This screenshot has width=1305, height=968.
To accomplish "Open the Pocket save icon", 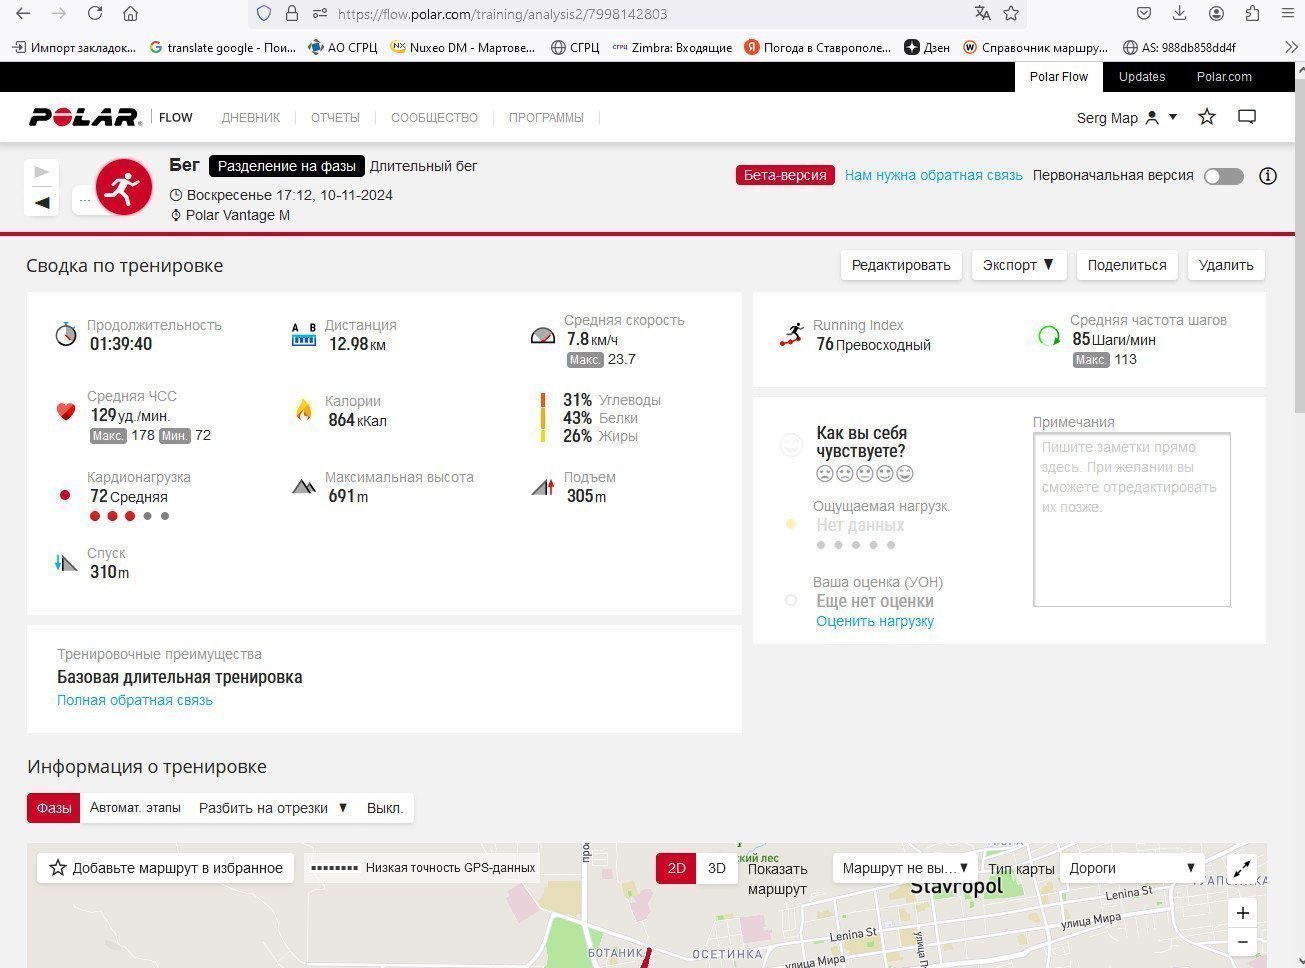I will tap(1144, 14).
